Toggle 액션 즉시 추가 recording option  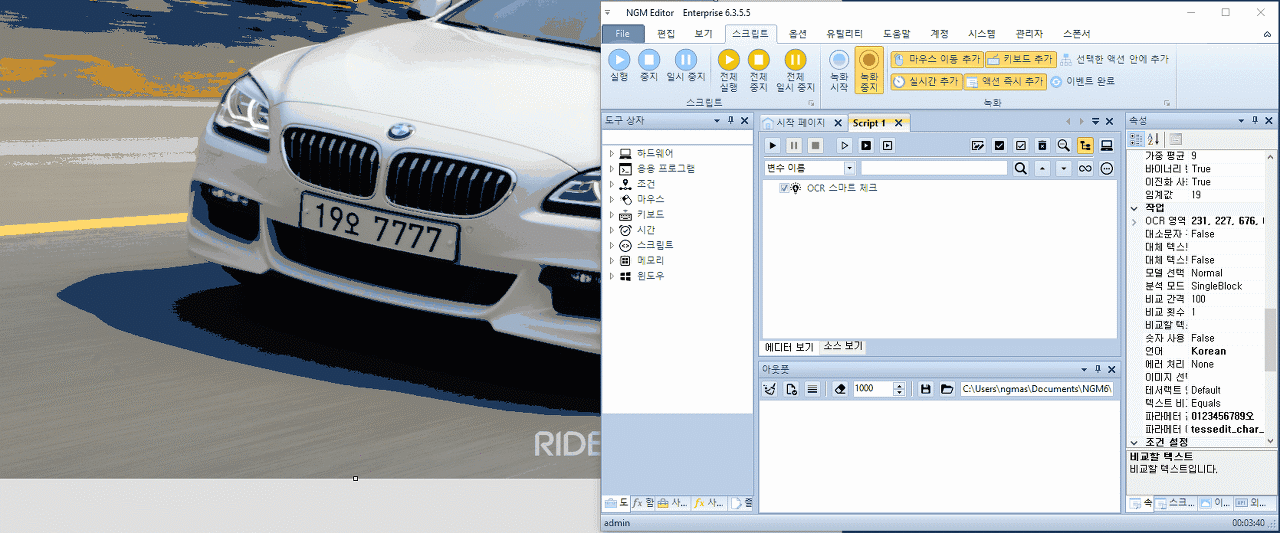[1005, 81]
